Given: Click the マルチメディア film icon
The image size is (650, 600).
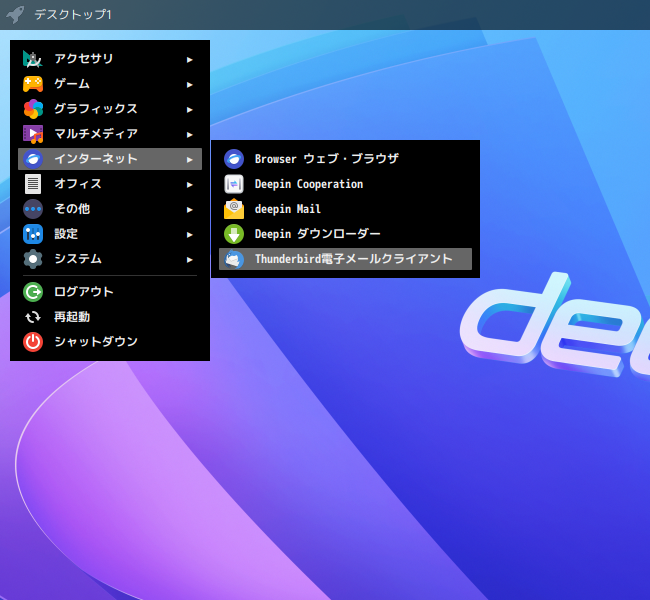Looking at the screenshot, I should (x=33, y=134).
